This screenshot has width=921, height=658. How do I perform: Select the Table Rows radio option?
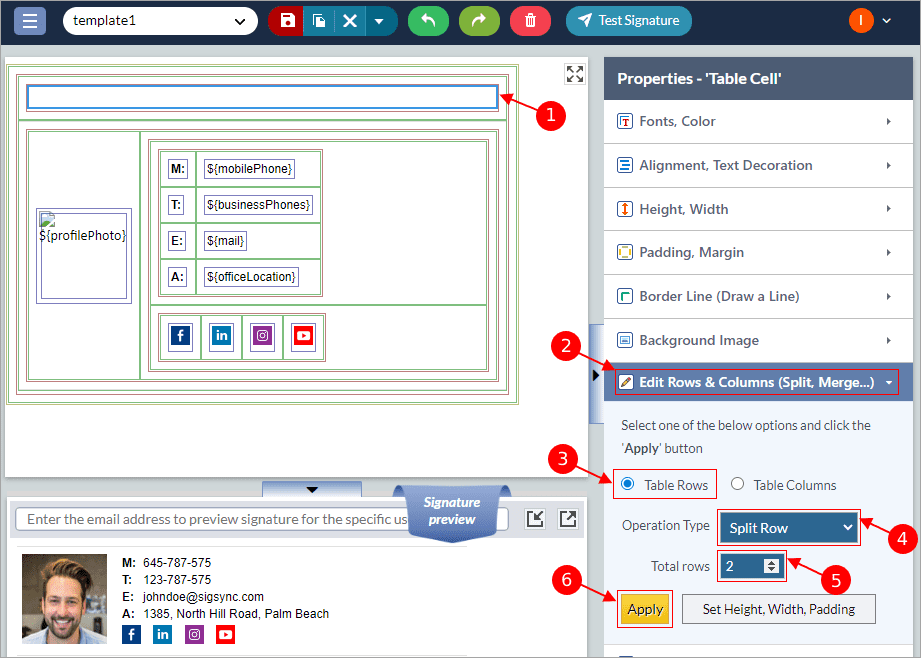pyautogui.click(x=628, y=485)
